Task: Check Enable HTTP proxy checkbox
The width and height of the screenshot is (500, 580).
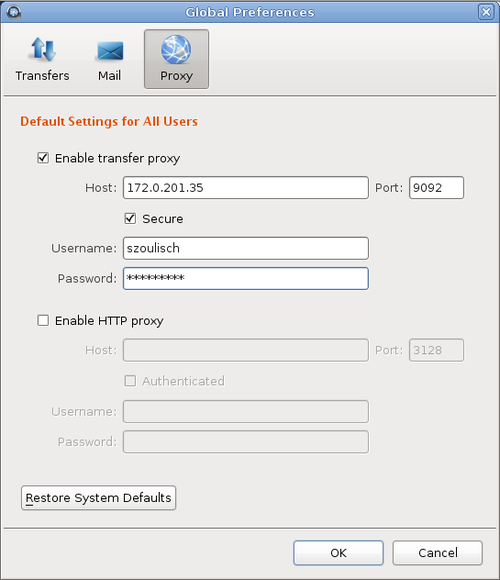Action: point(43,320)
